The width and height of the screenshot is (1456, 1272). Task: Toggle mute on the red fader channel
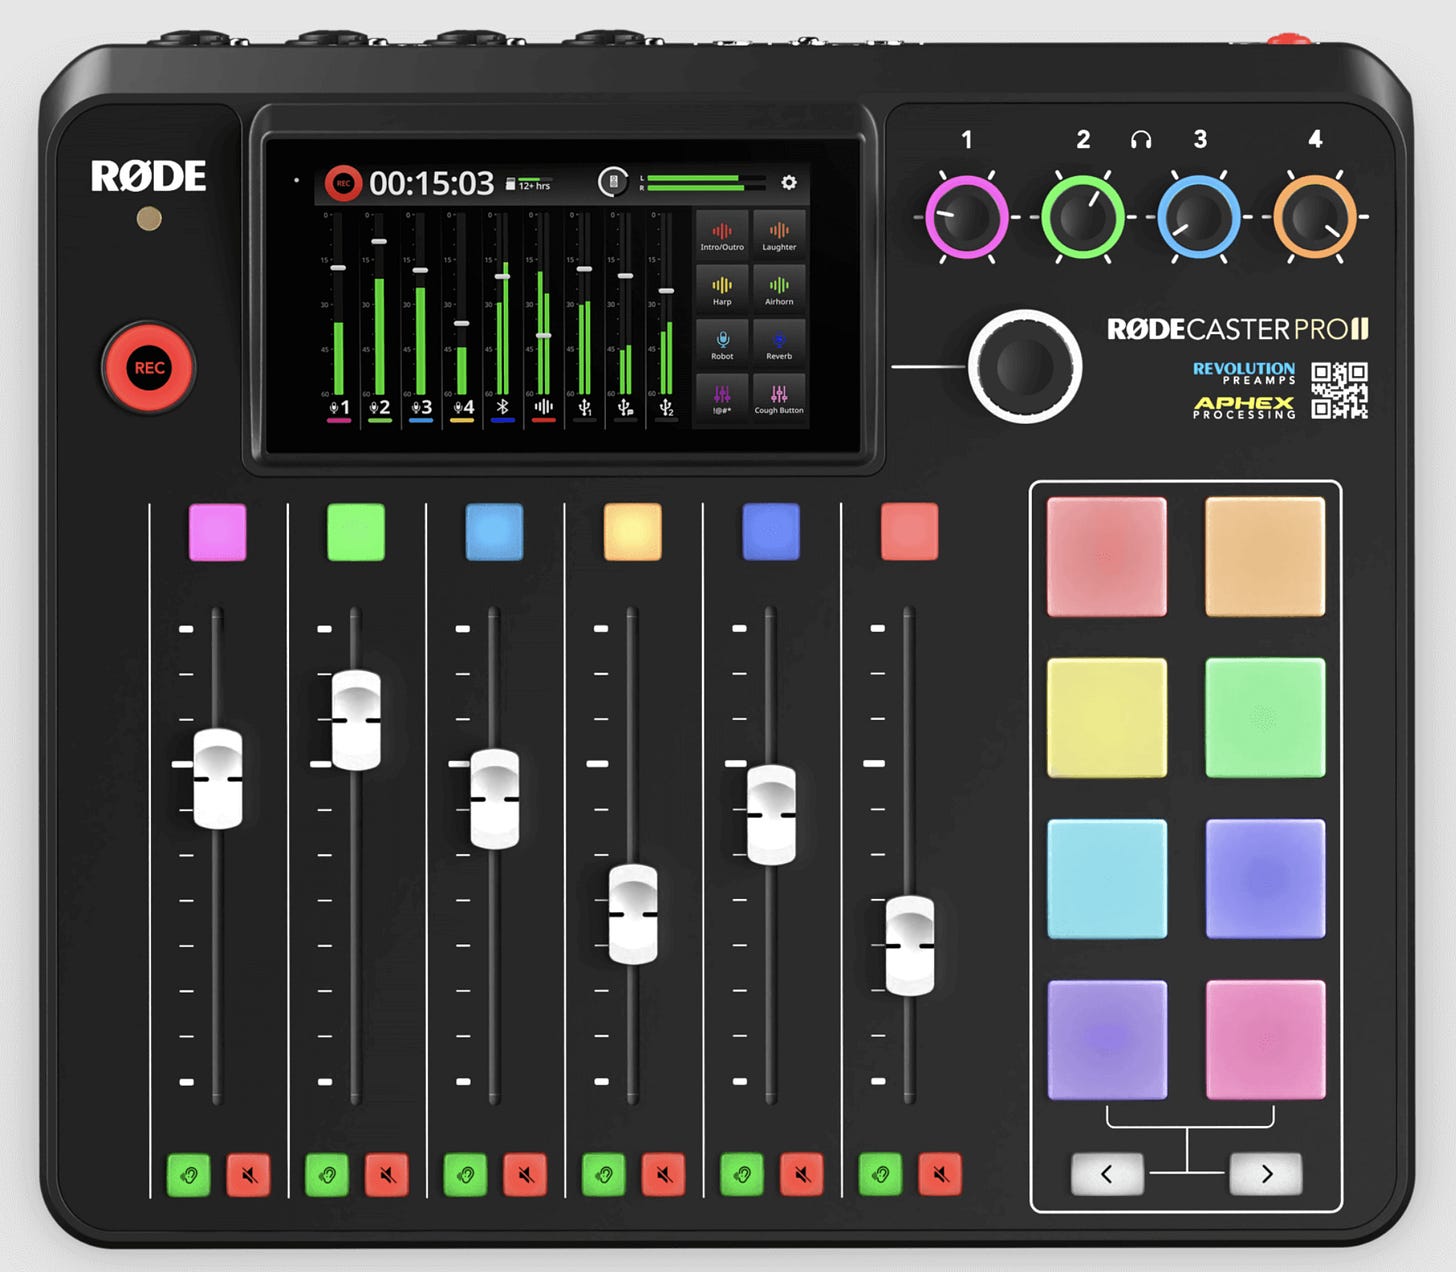point(940,1175)
